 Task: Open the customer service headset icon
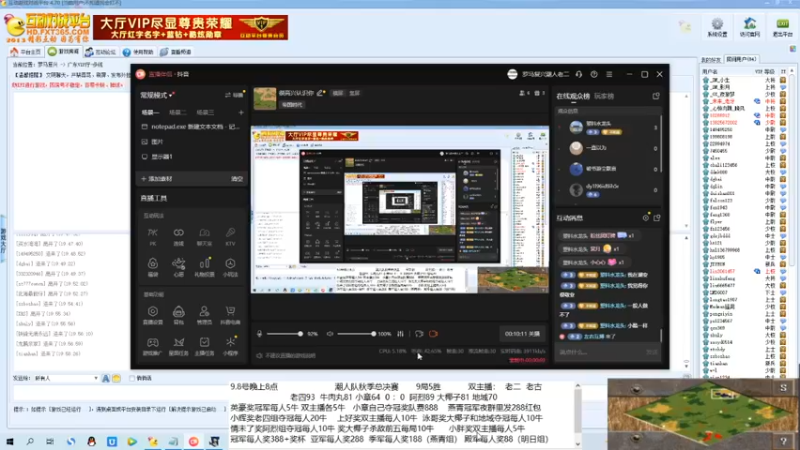coord(579,74)
